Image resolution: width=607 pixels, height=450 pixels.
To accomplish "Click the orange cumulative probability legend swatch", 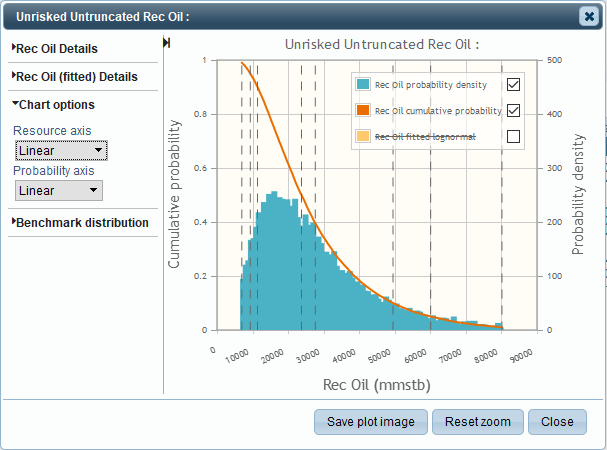I will 364,111.
